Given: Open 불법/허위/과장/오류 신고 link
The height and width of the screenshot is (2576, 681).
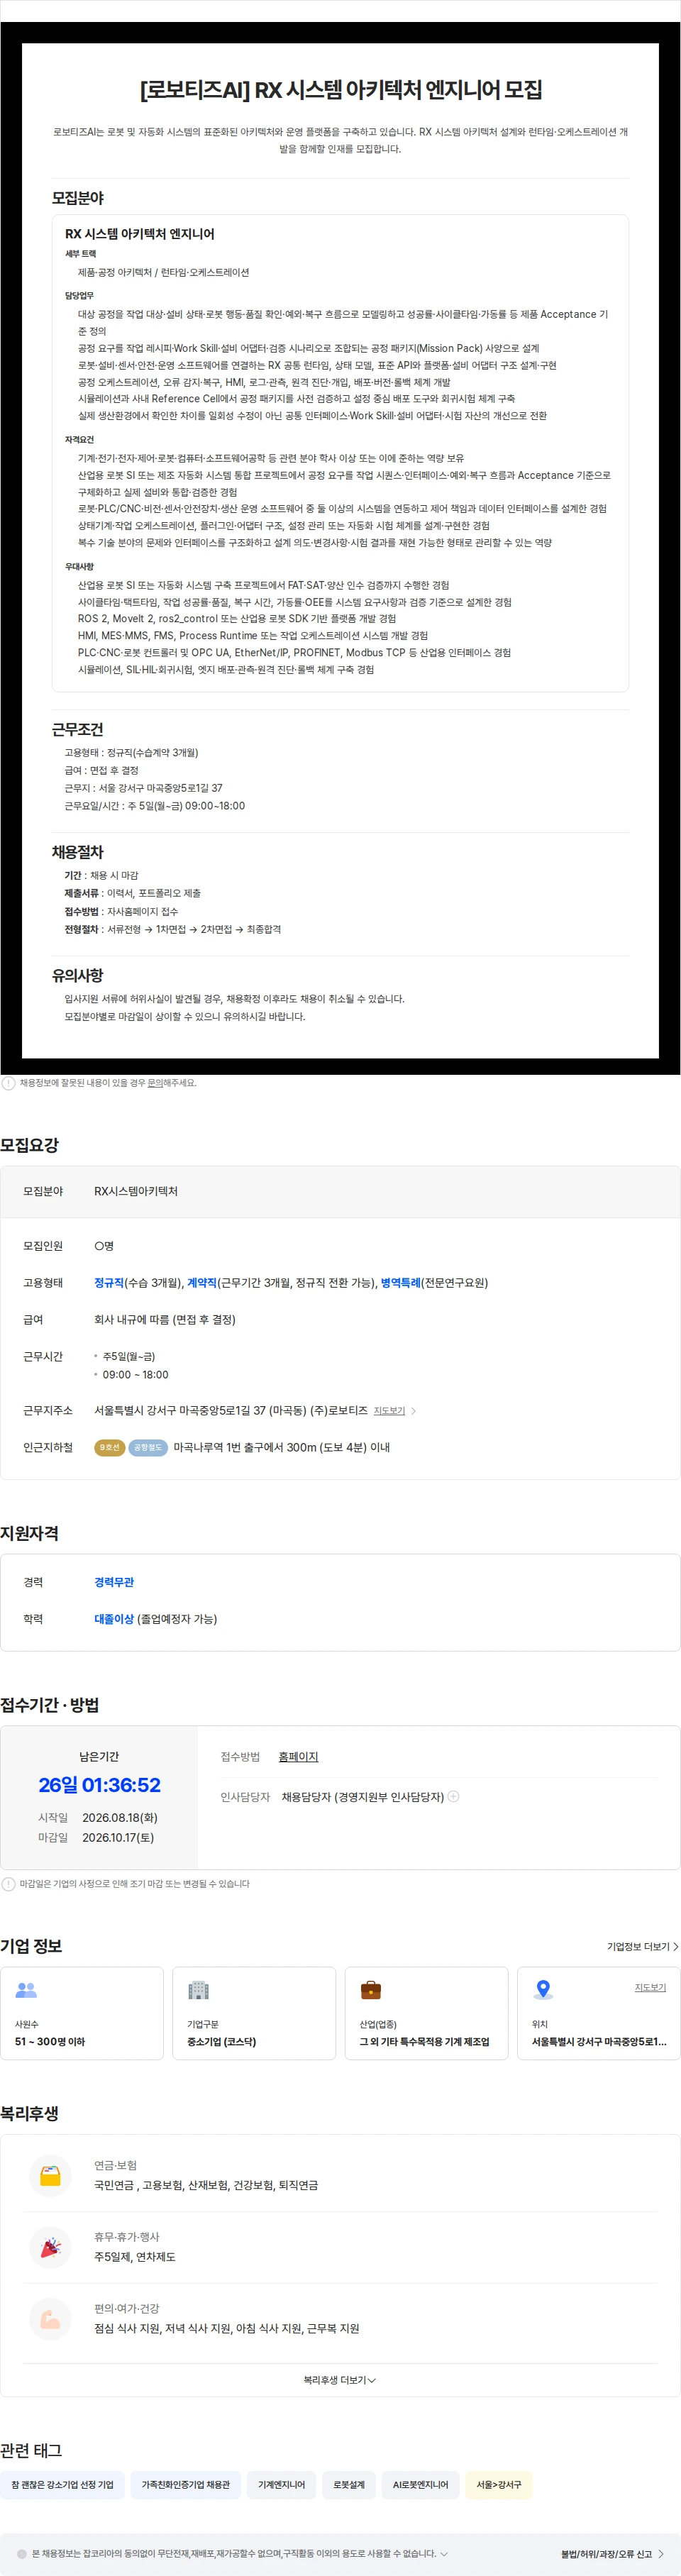Looking at the screenshot, I should tap(612, 2554).
